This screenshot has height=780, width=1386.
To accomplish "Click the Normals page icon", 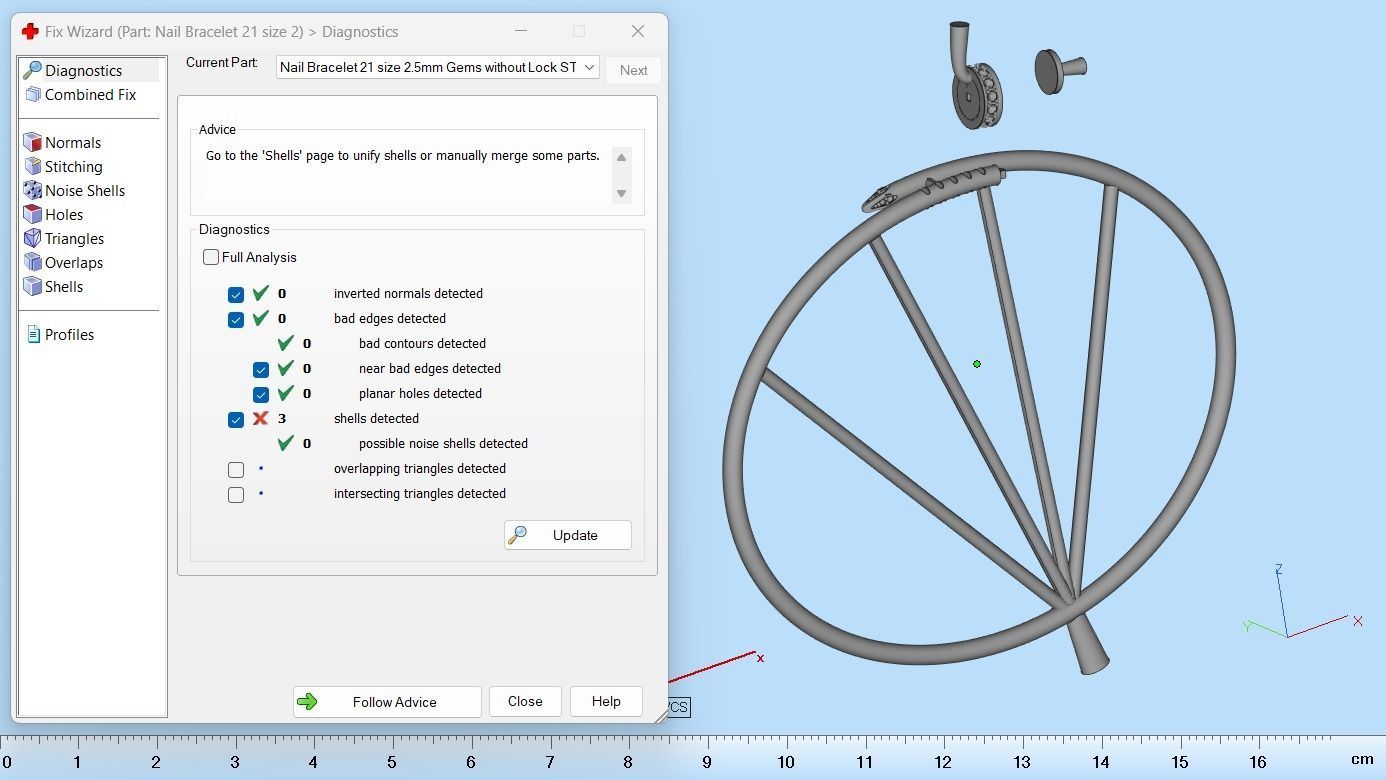I will tap(32, 142).
